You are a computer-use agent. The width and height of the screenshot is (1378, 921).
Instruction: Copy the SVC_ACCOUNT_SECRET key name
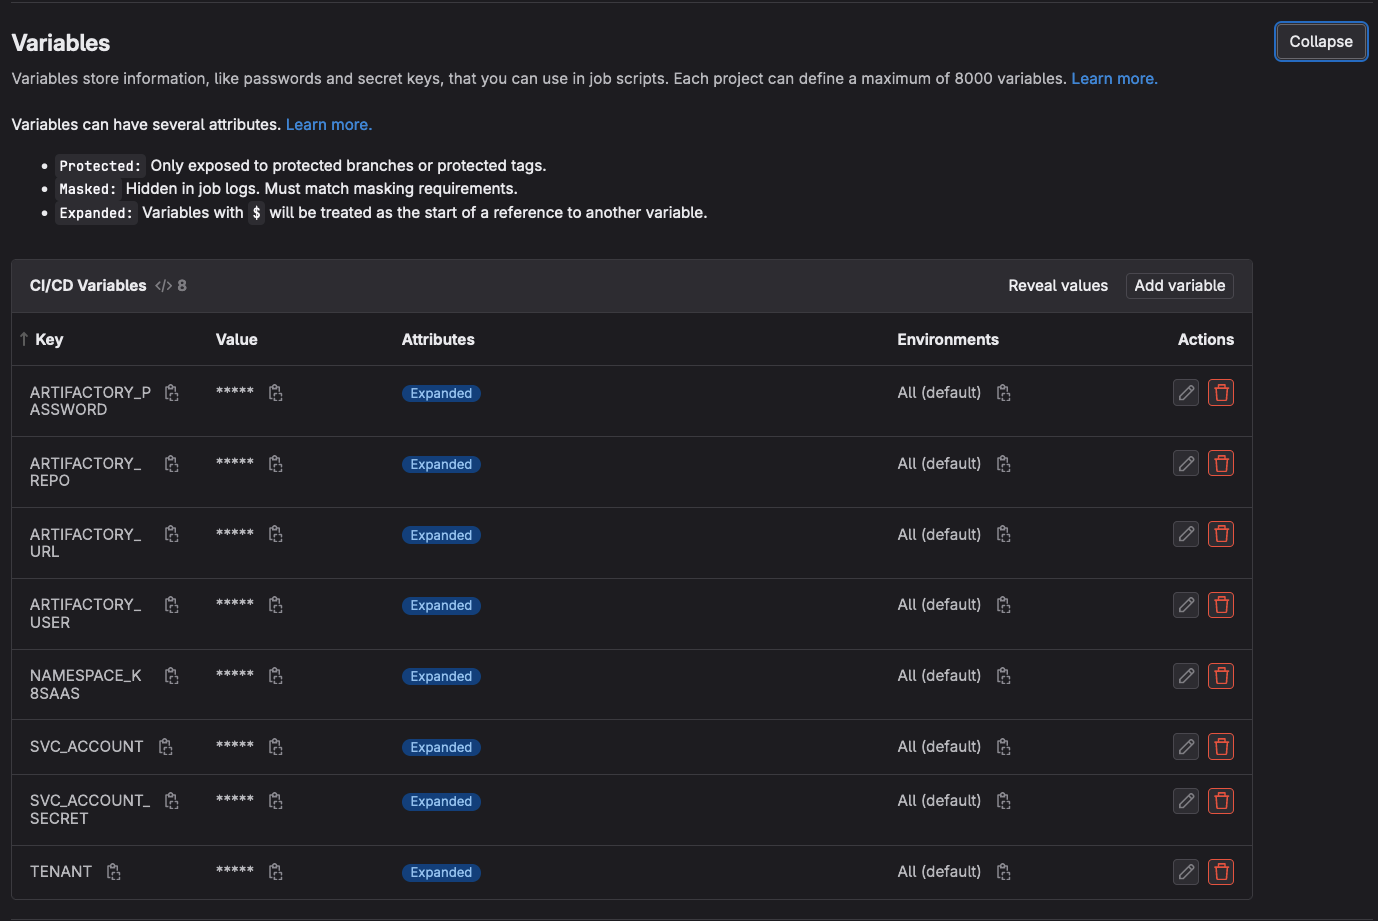coord(172,801)
